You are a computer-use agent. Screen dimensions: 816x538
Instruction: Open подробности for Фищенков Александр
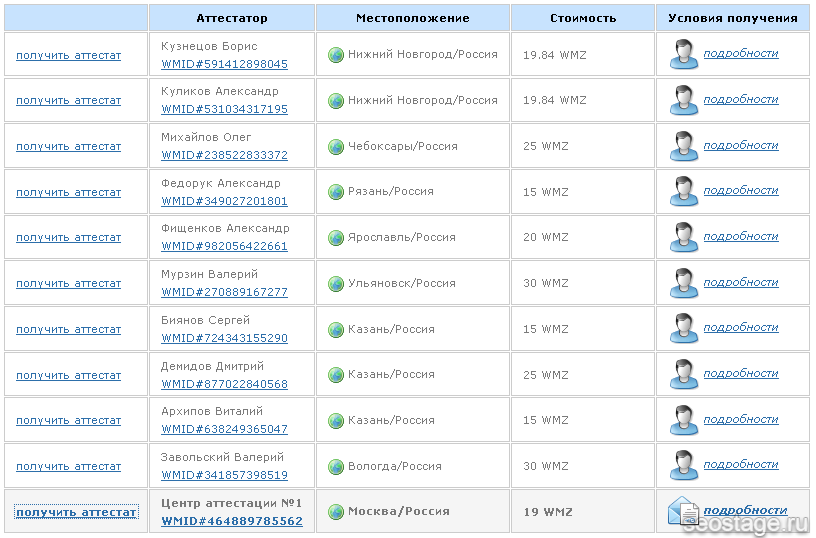(x=741, y=236)
